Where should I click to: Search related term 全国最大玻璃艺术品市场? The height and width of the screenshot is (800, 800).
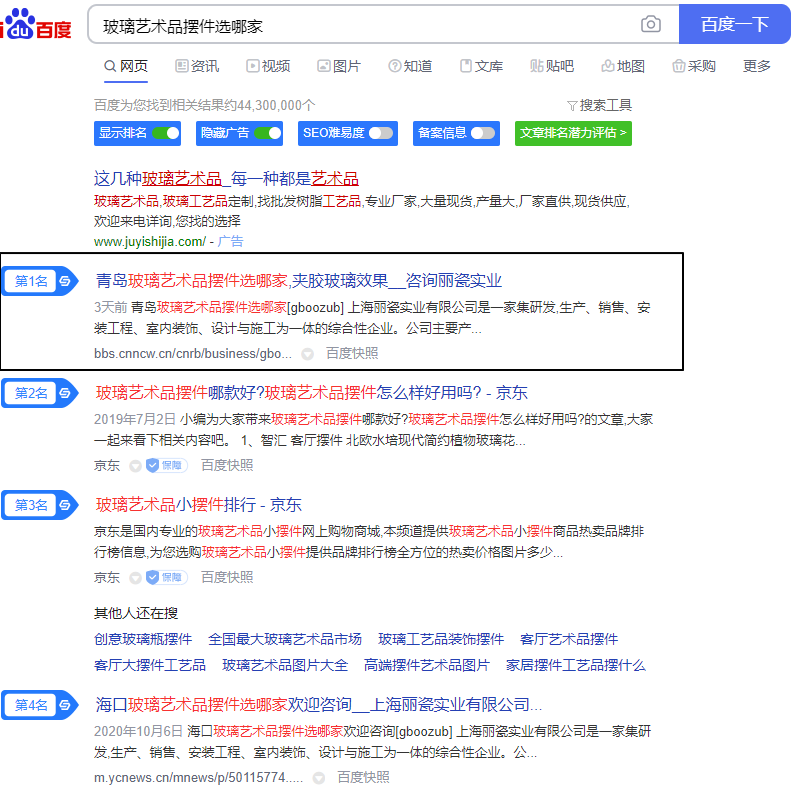click(x=285, y=639)
